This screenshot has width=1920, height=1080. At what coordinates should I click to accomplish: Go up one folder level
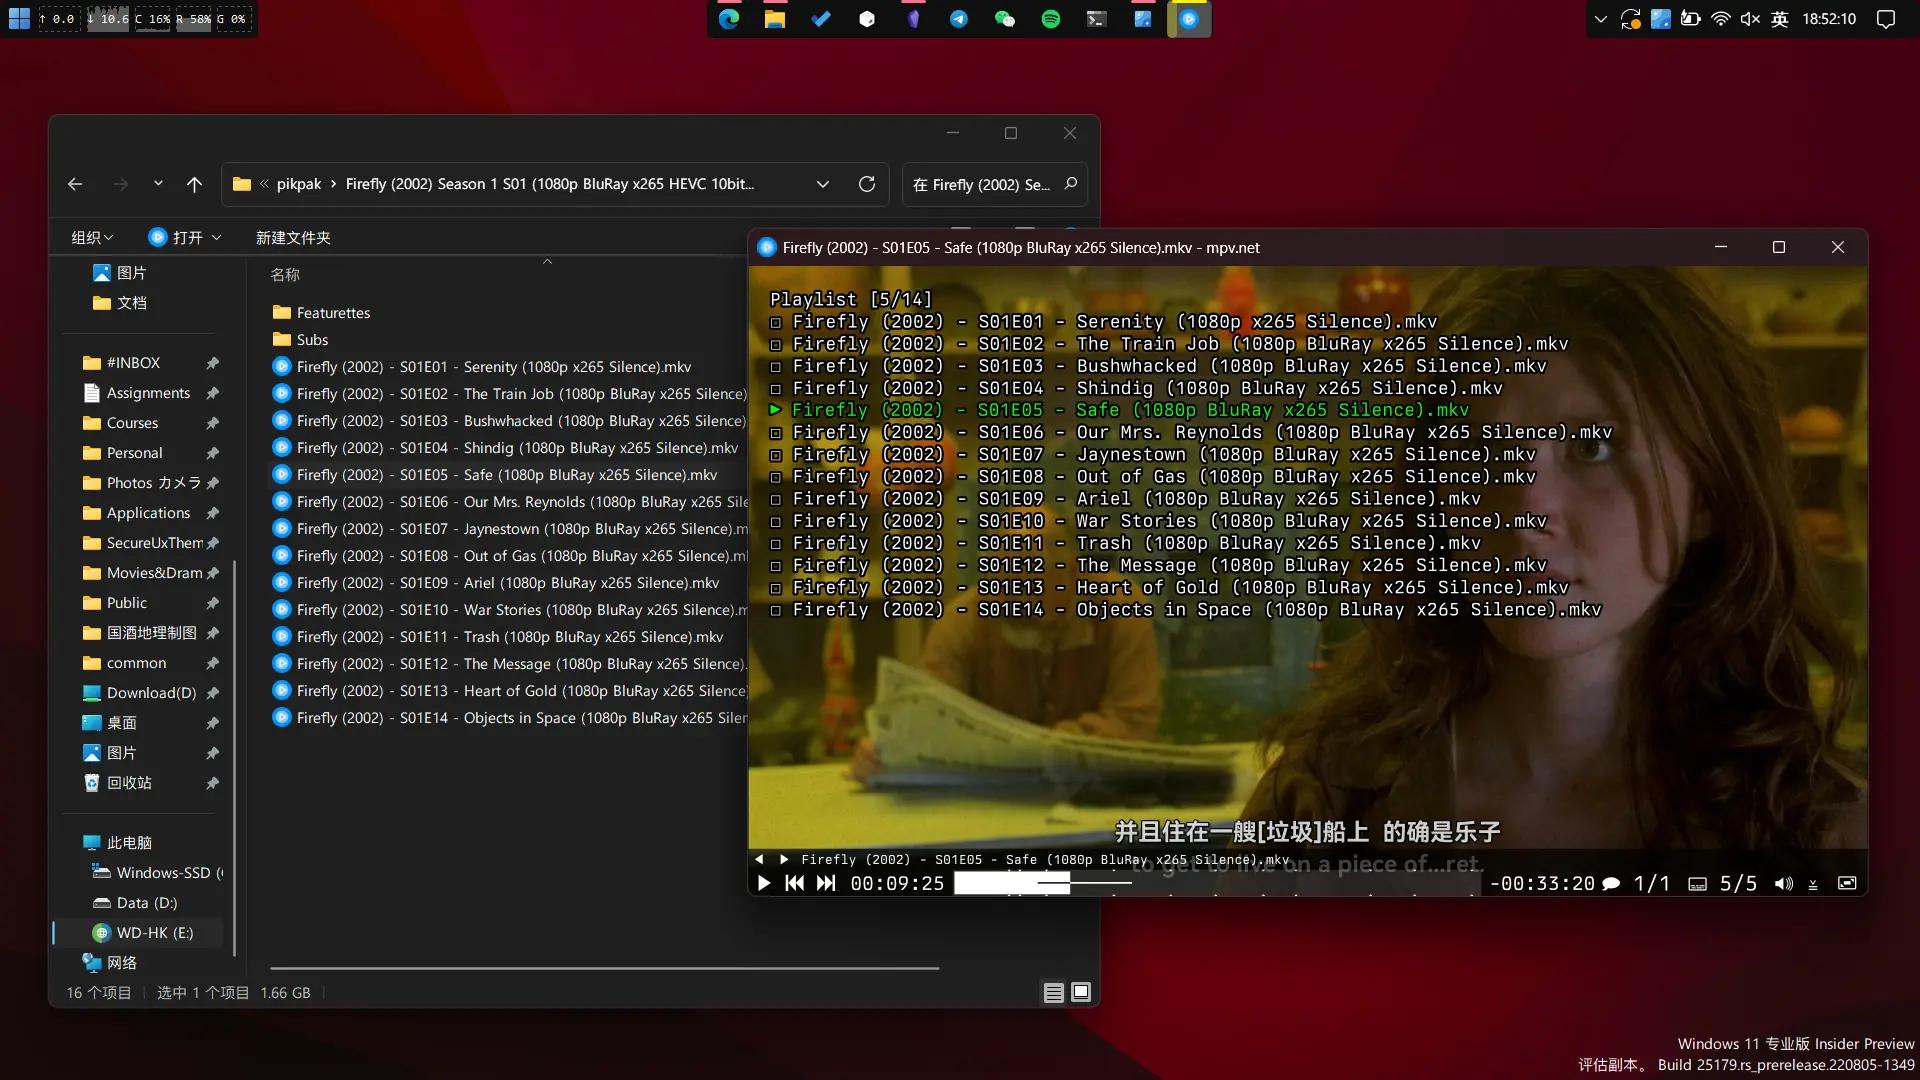coord(194,184)
